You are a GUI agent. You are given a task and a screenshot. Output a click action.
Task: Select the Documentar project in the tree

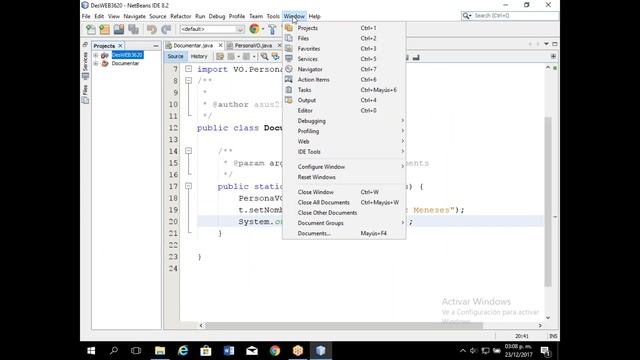pyautogui.click(x=125, y=64)
